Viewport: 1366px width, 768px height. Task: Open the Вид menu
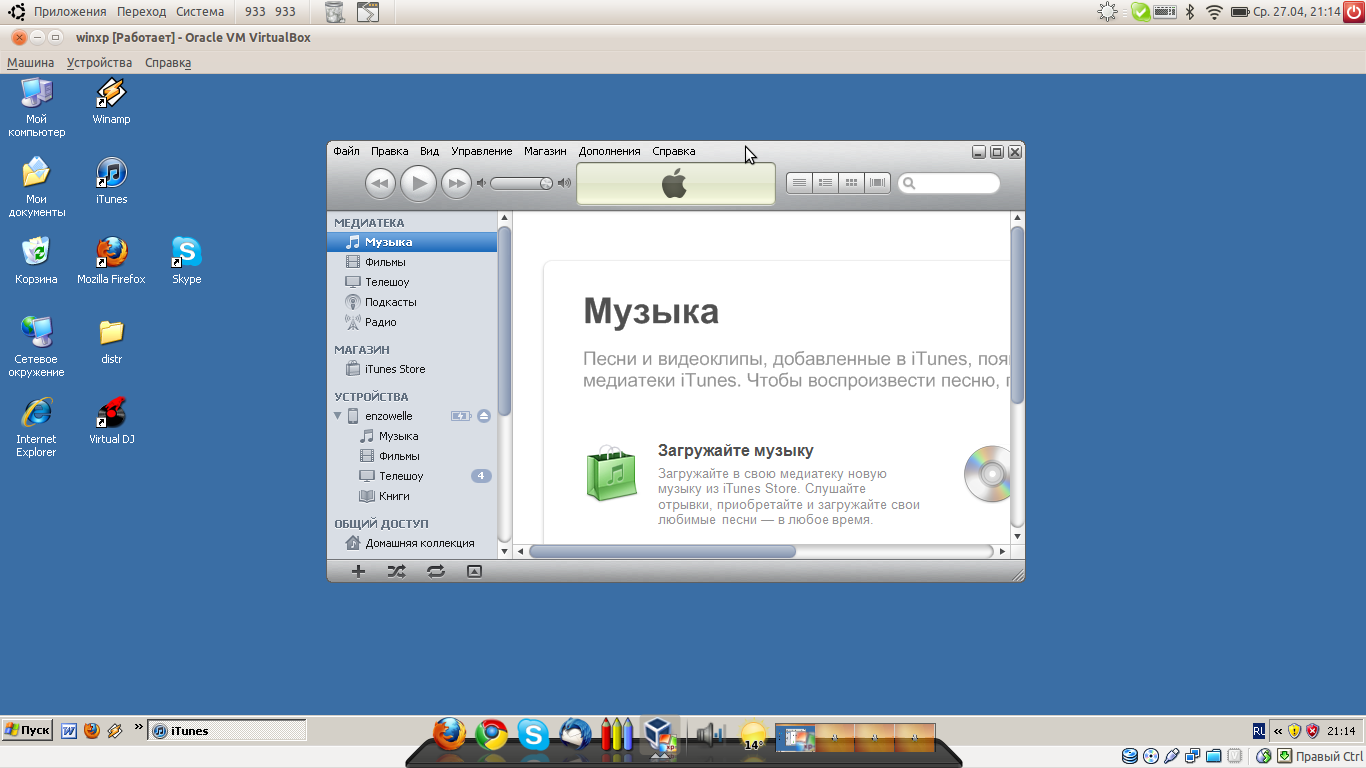point(429,151)
